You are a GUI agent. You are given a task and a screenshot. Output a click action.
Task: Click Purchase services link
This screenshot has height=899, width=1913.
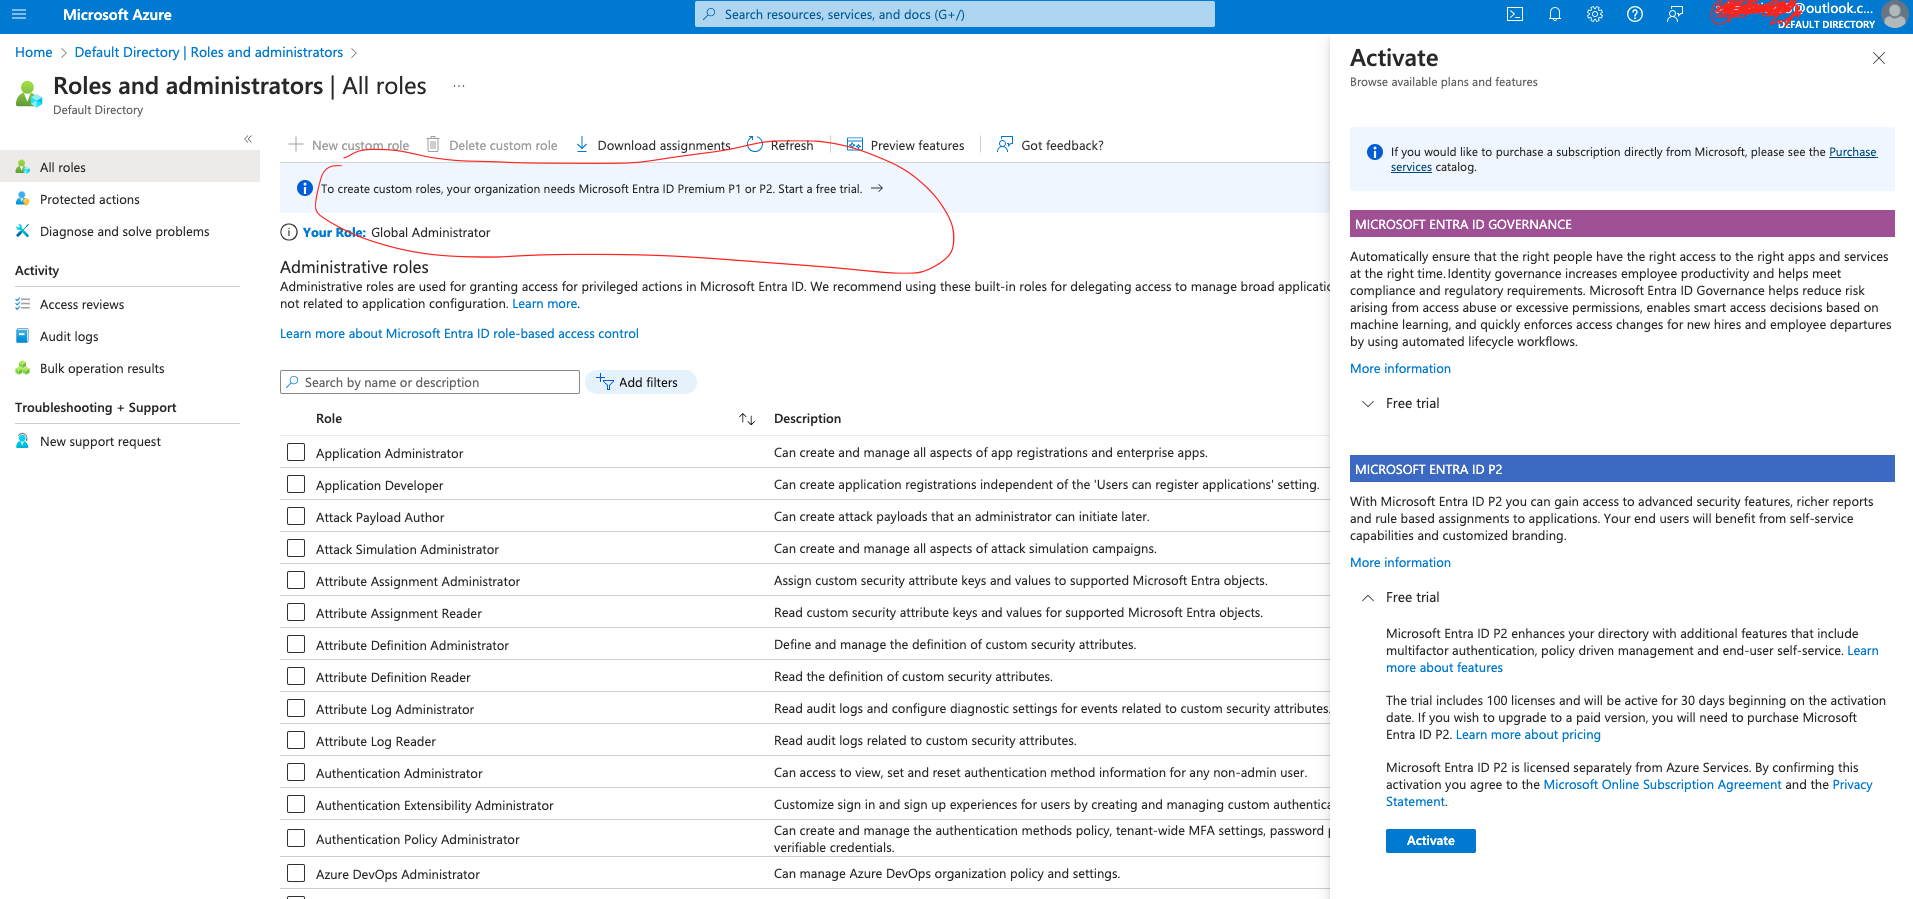[x=1852, y=152]
